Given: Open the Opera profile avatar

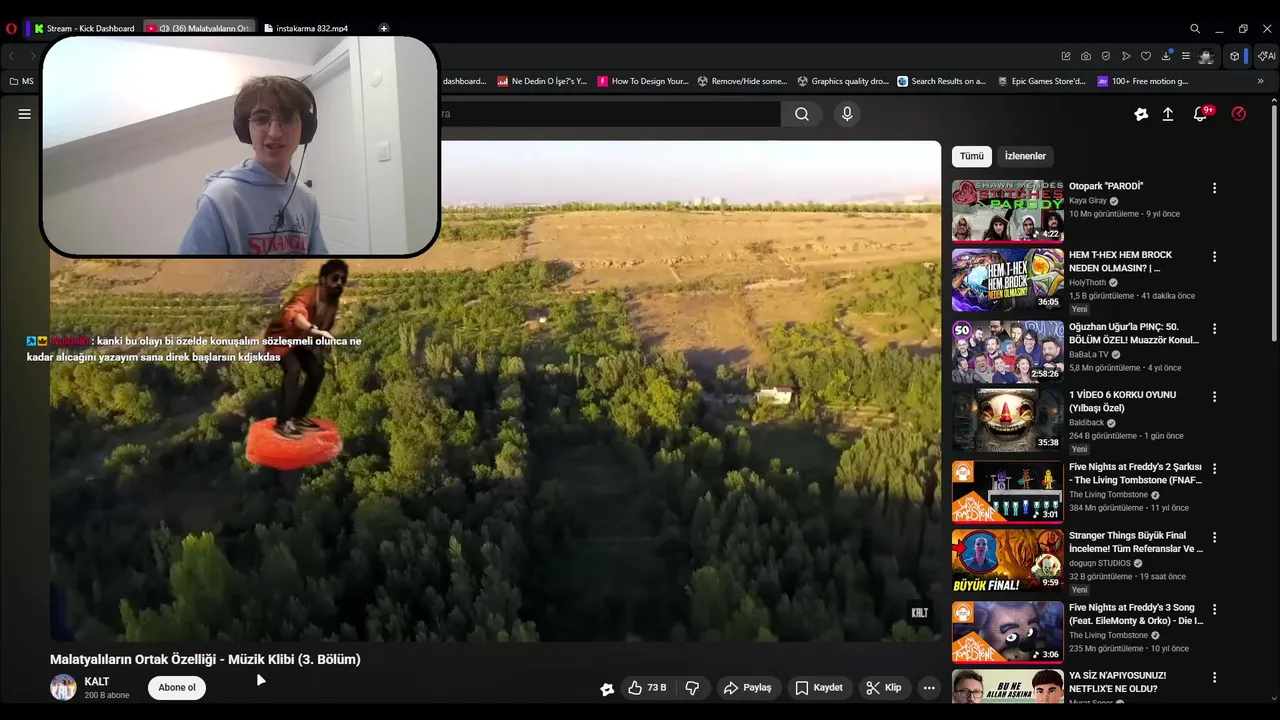Looking at the screenshot, I should [x=1207, y=56].
